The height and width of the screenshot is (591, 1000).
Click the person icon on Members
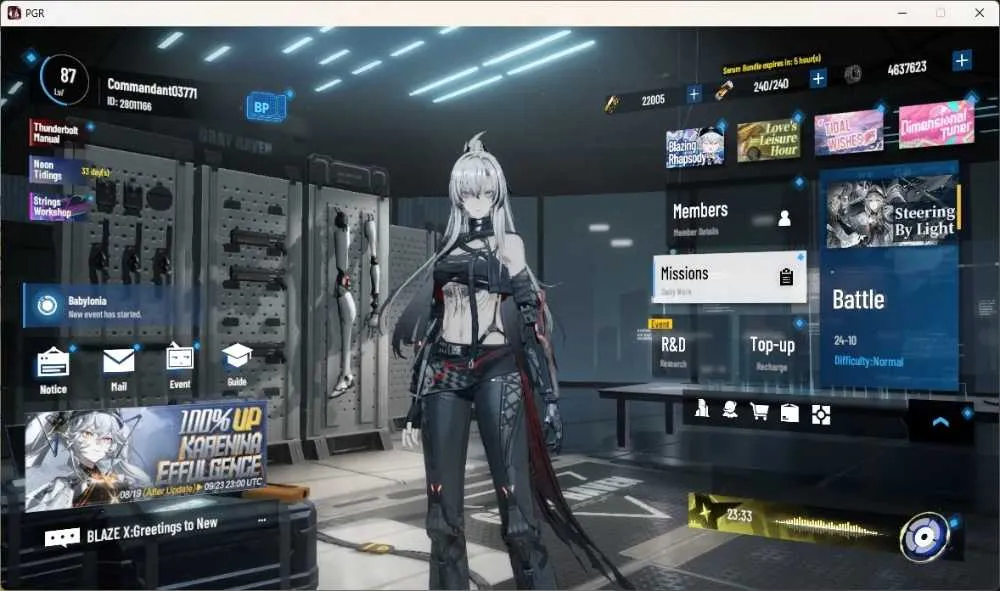(784, 218)
